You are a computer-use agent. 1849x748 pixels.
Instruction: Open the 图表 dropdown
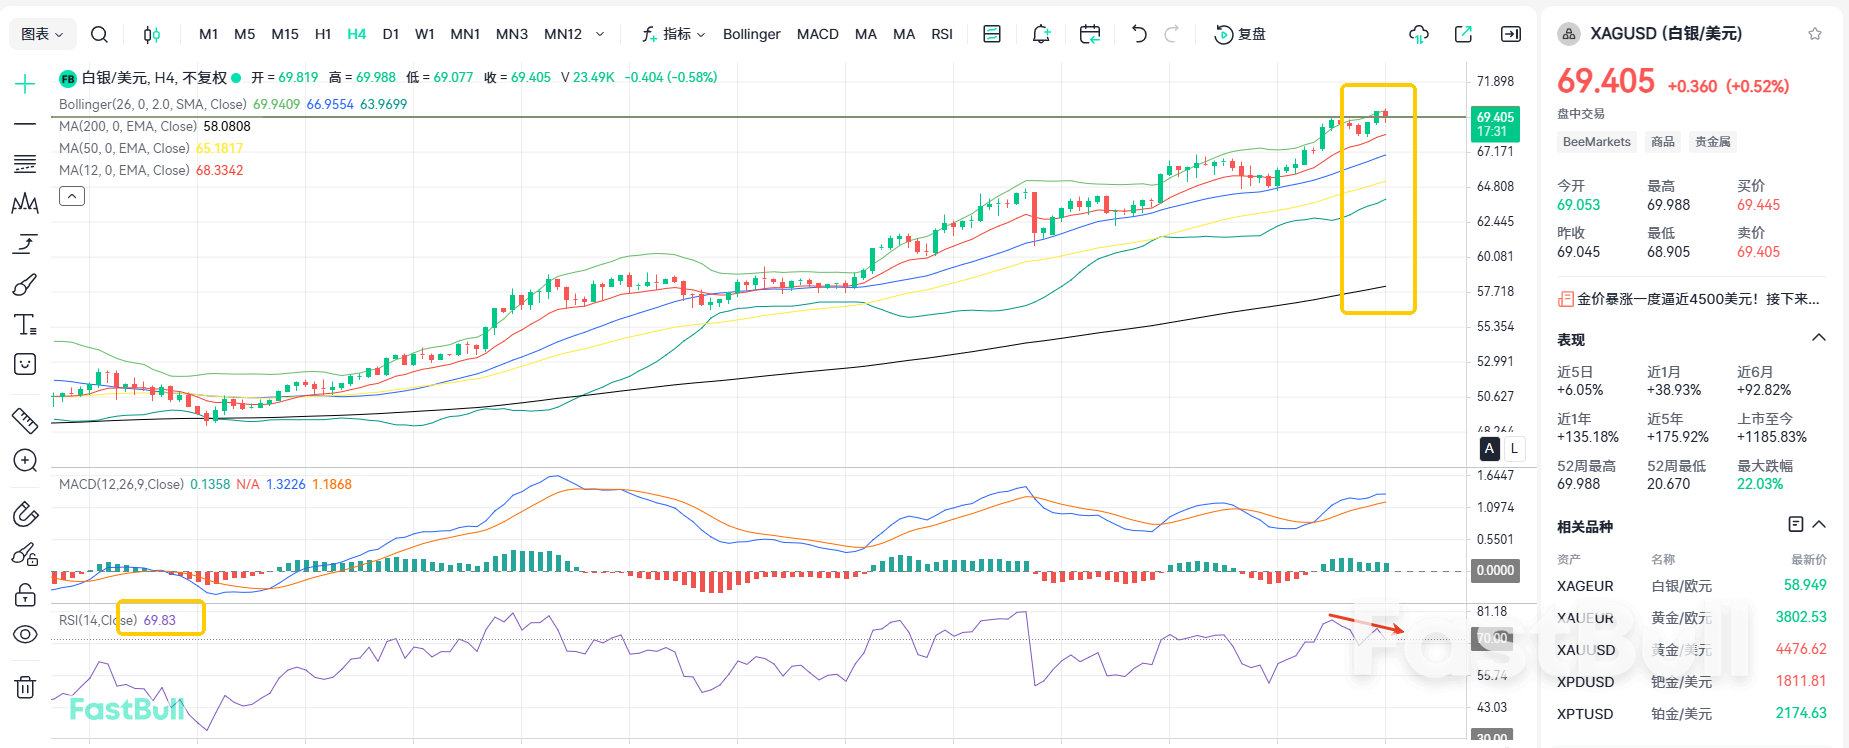tap(42, 34)
